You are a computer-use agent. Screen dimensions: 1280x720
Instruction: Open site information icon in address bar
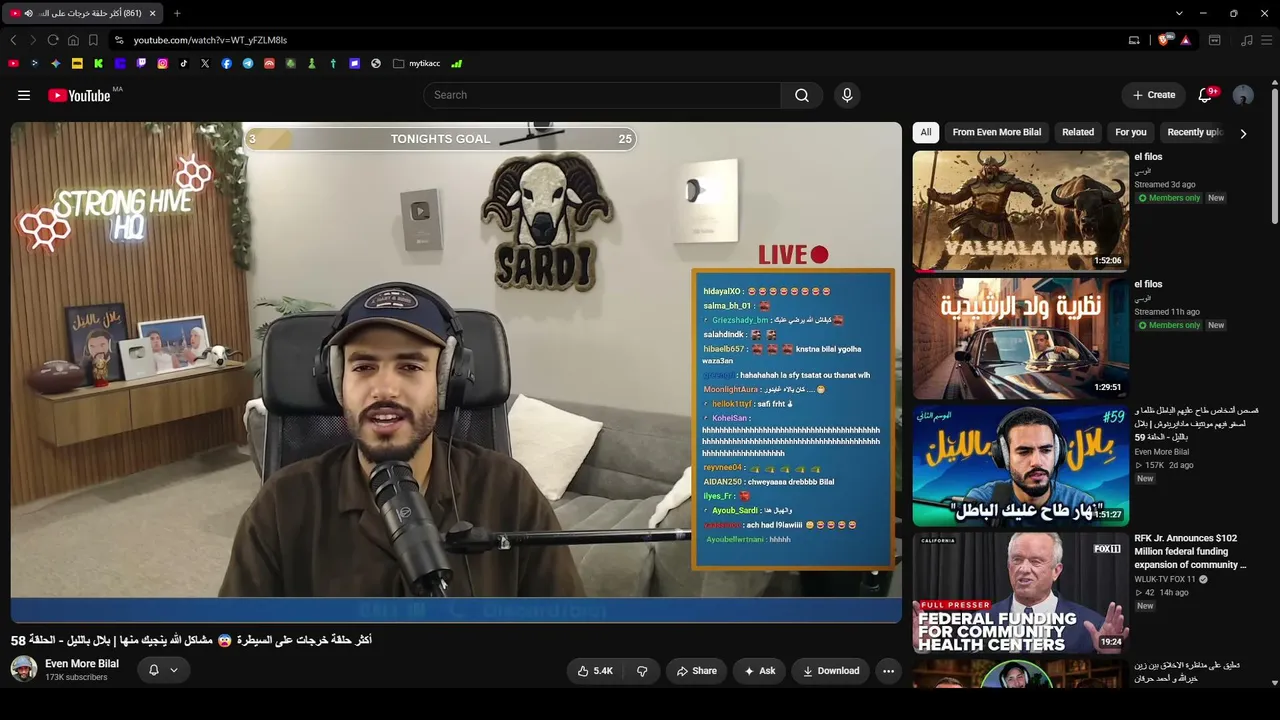[119, 40]
